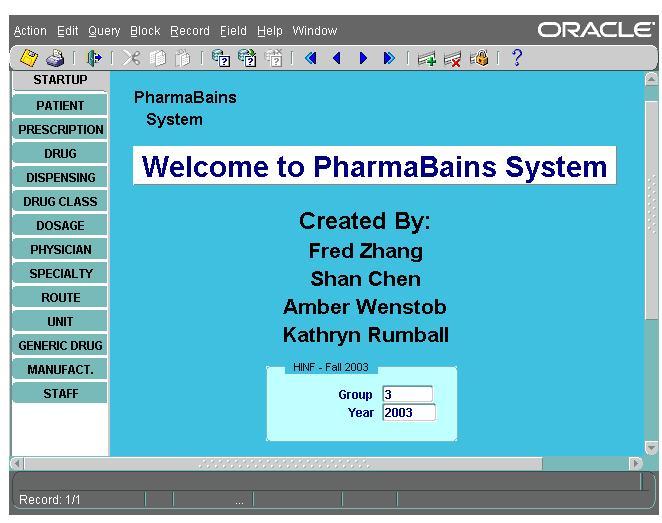Click the 'Welcome to PharmaBains System' banner
Viewport: 662px width, 523px height.
click(x=374, y=166)
